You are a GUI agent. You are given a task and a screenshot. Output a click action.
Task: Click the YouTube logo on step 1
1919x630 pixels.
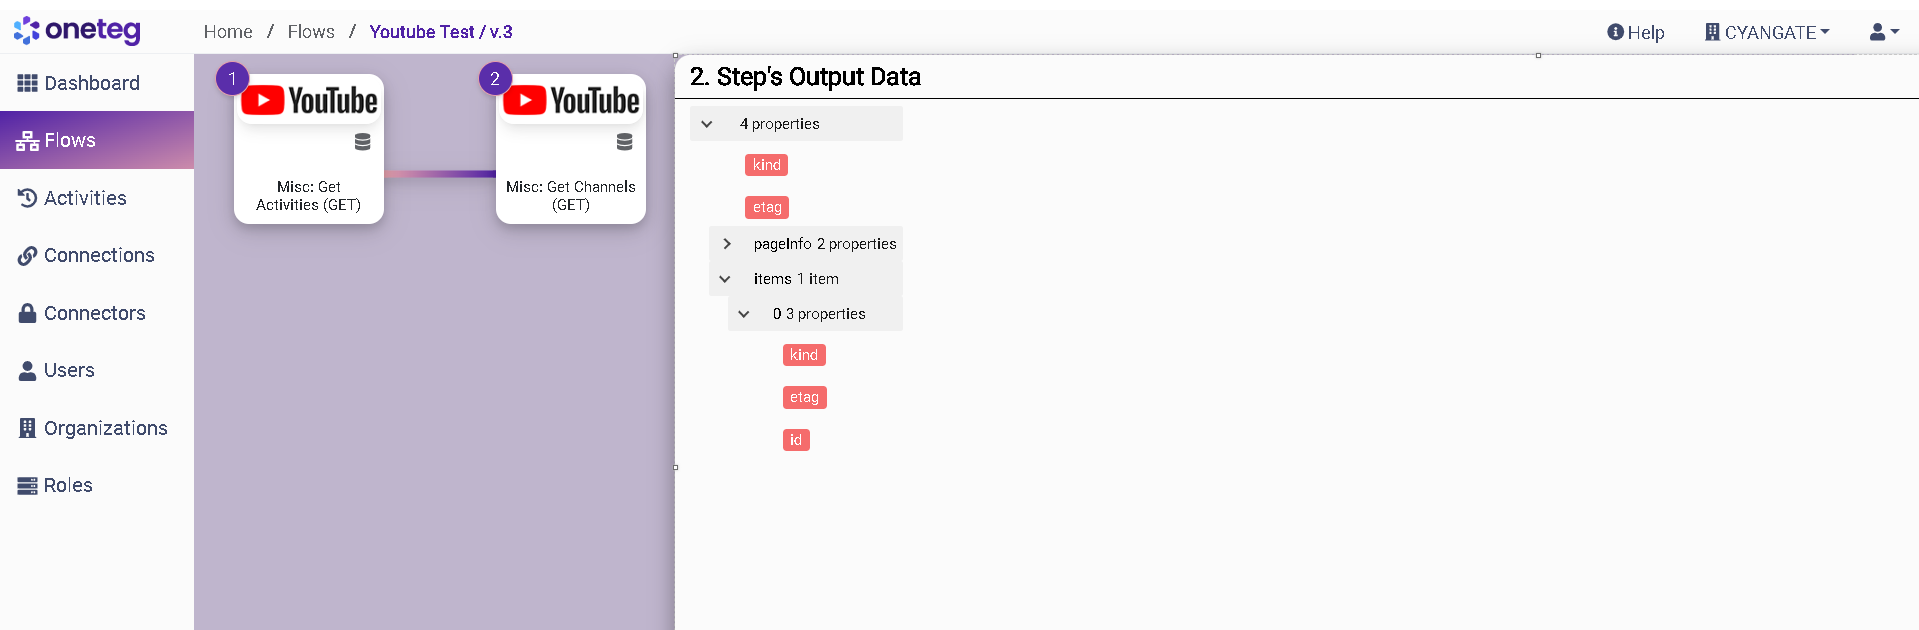point(309,101)
